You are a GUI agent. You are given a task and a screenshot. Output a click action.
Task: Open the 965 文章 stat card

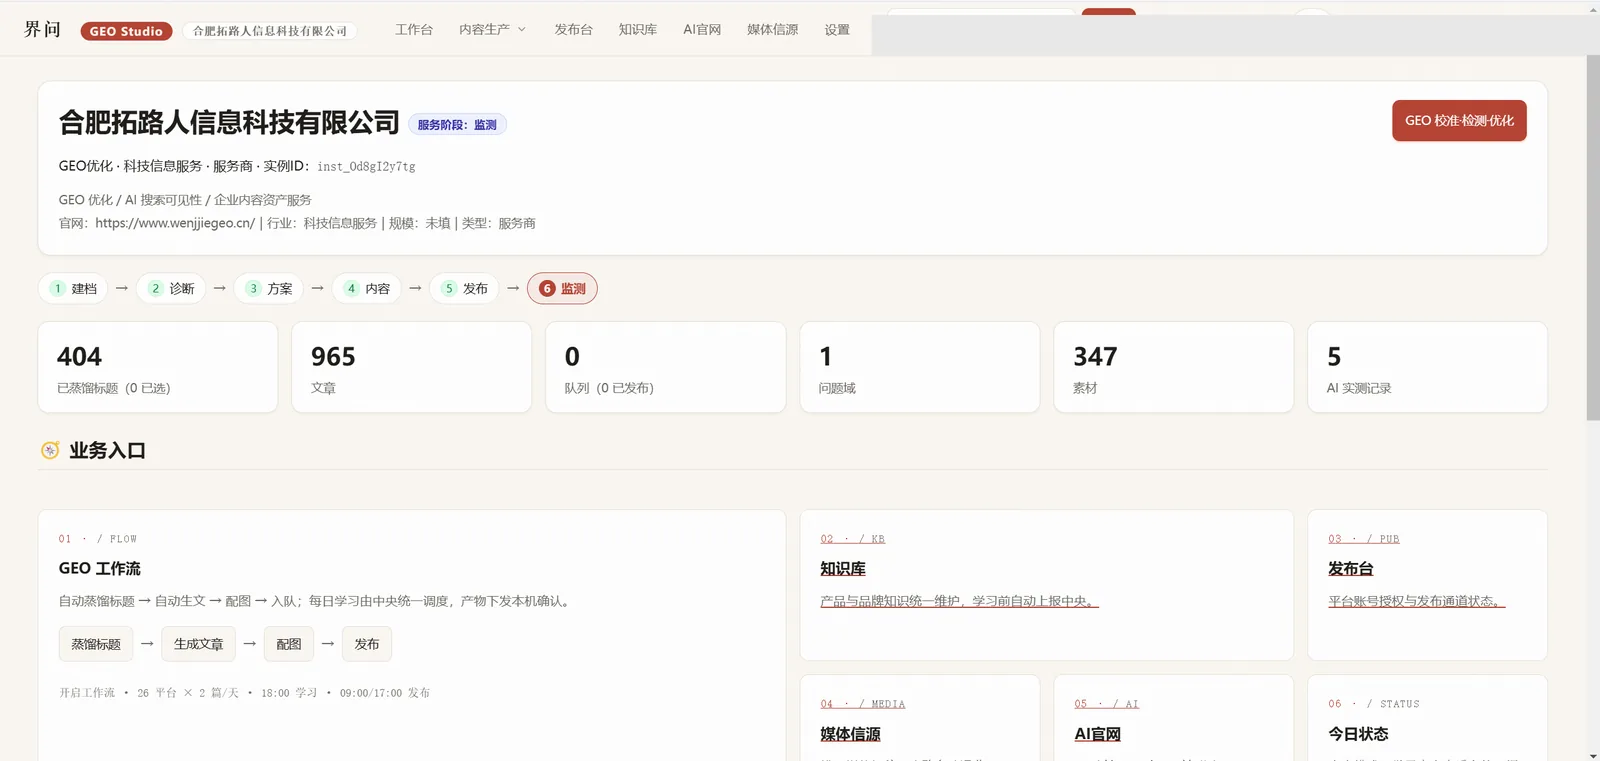point(412,367)
